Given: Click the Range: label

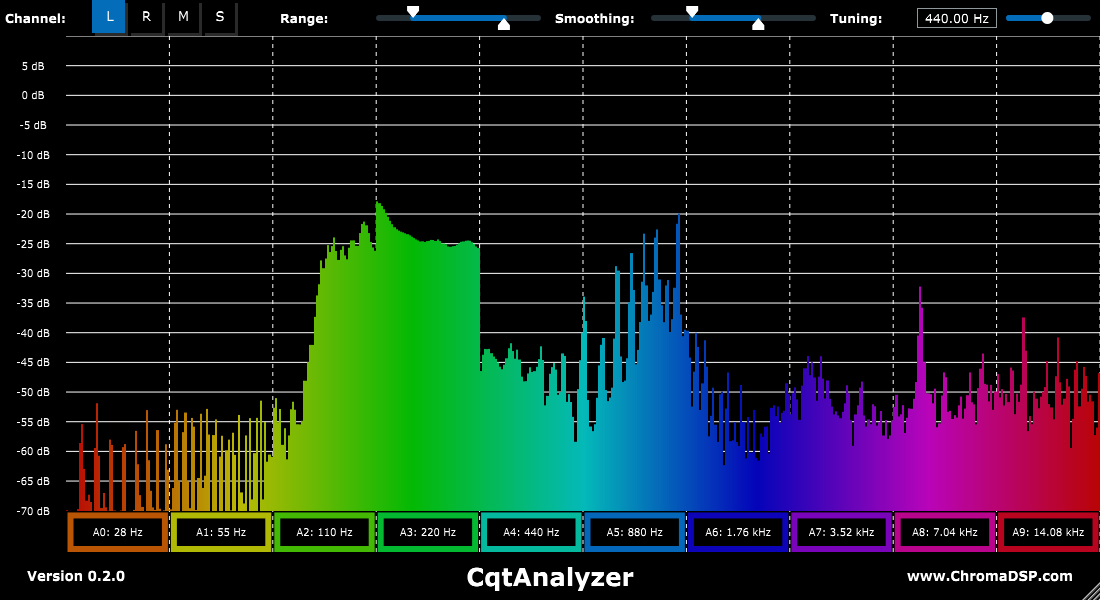Looking at the screenshot, I should point(304,19).
